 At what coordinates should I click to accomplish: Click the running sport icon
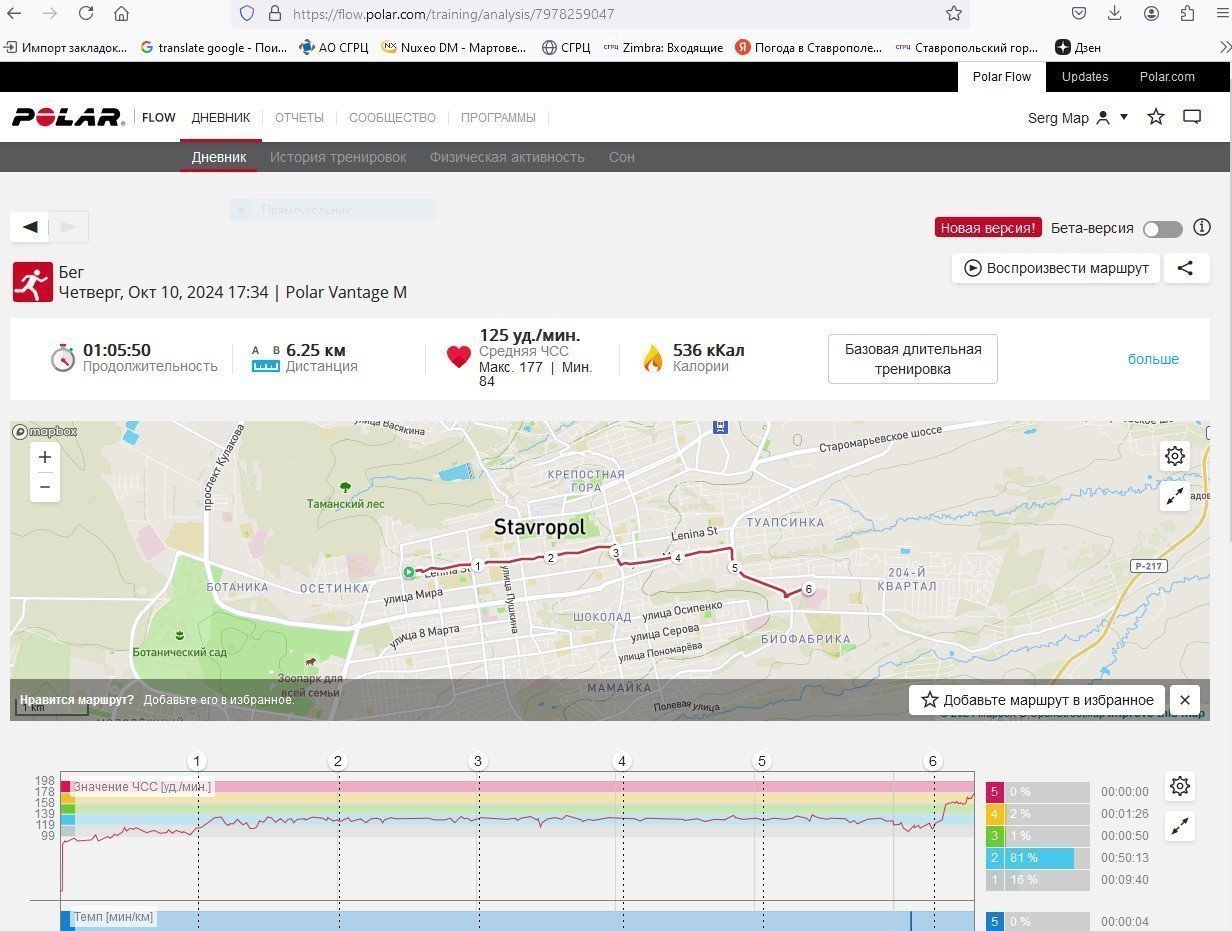click(32, 282)
